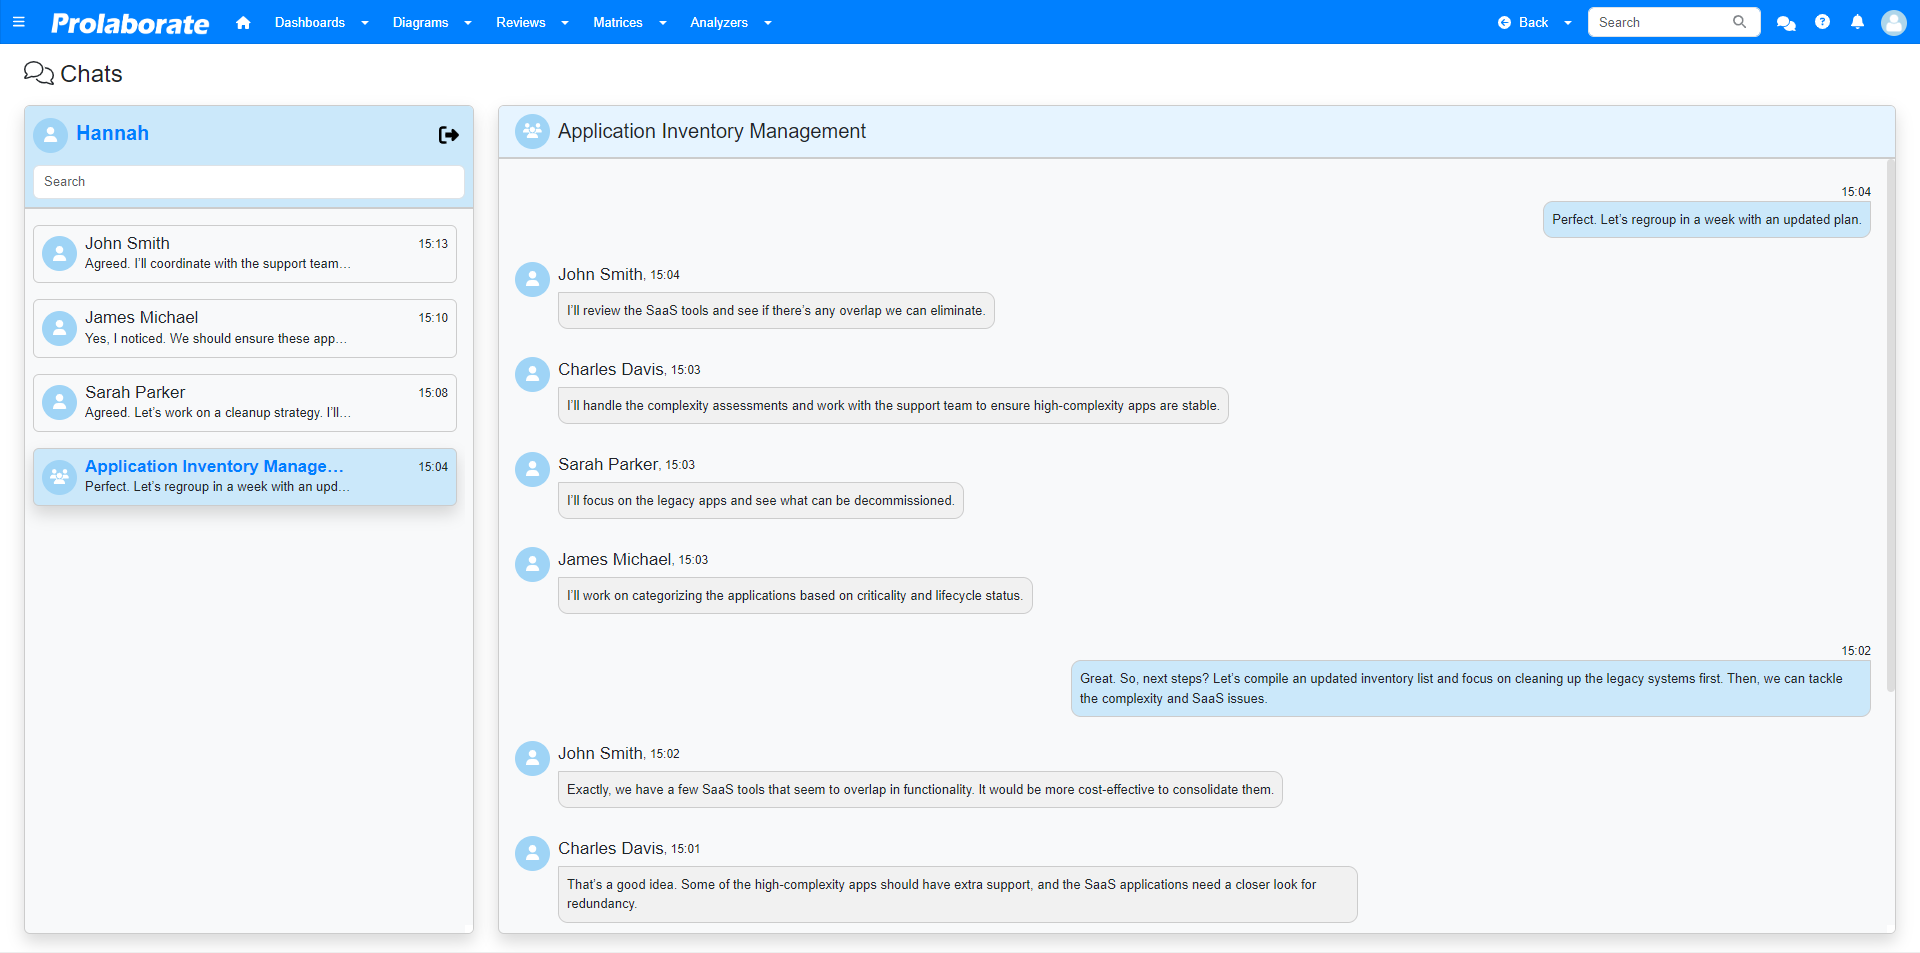The height and width of the screenshot is (953, 1920).
Task: Click the exit chat icon beside Hannah
Action: [448, 135]
